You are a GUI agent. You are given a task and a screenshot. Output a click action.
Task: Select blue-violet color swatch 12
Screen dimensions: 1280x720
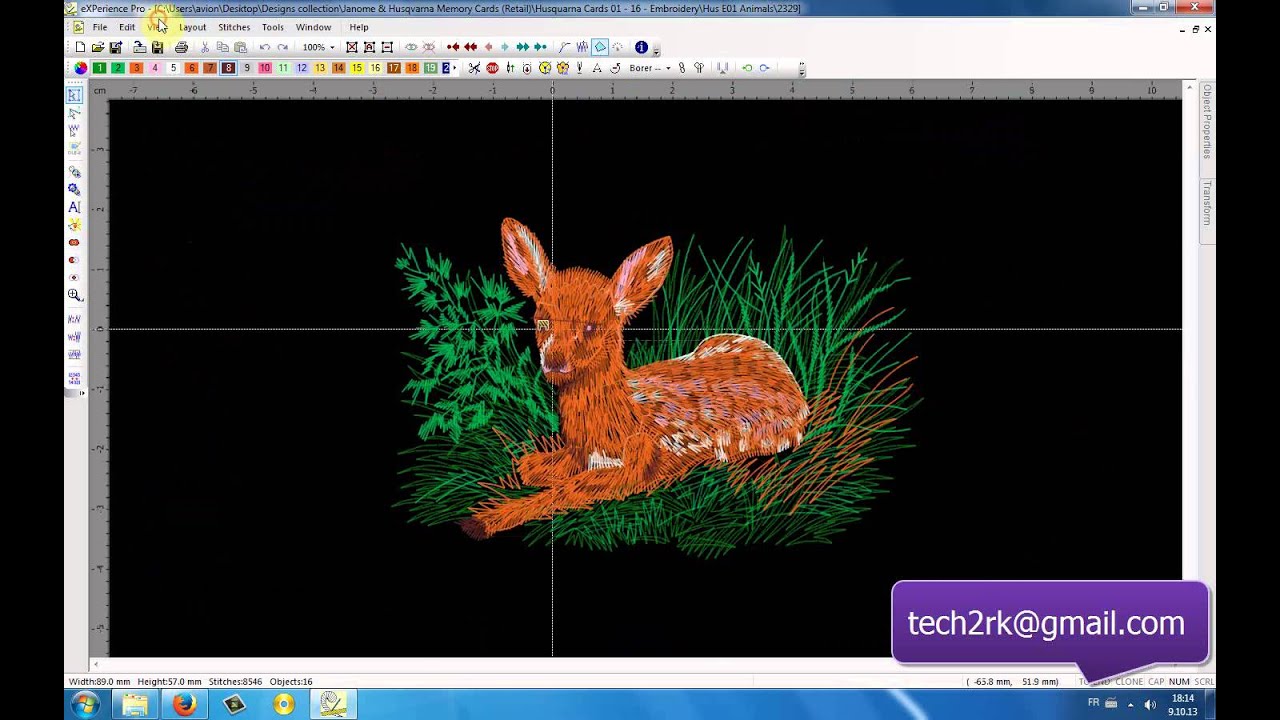click(x=302, y=68)
